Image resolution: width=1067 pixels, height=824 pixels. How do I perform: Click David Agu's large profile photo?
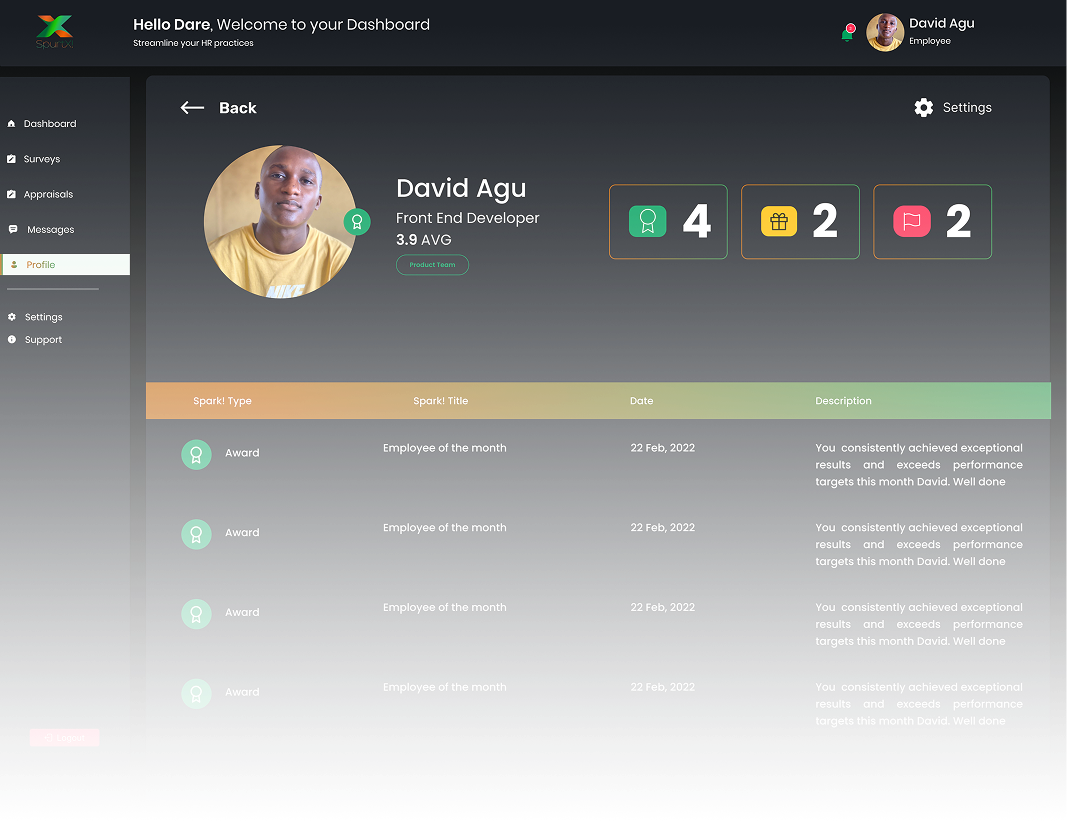(x=278, y=222)
